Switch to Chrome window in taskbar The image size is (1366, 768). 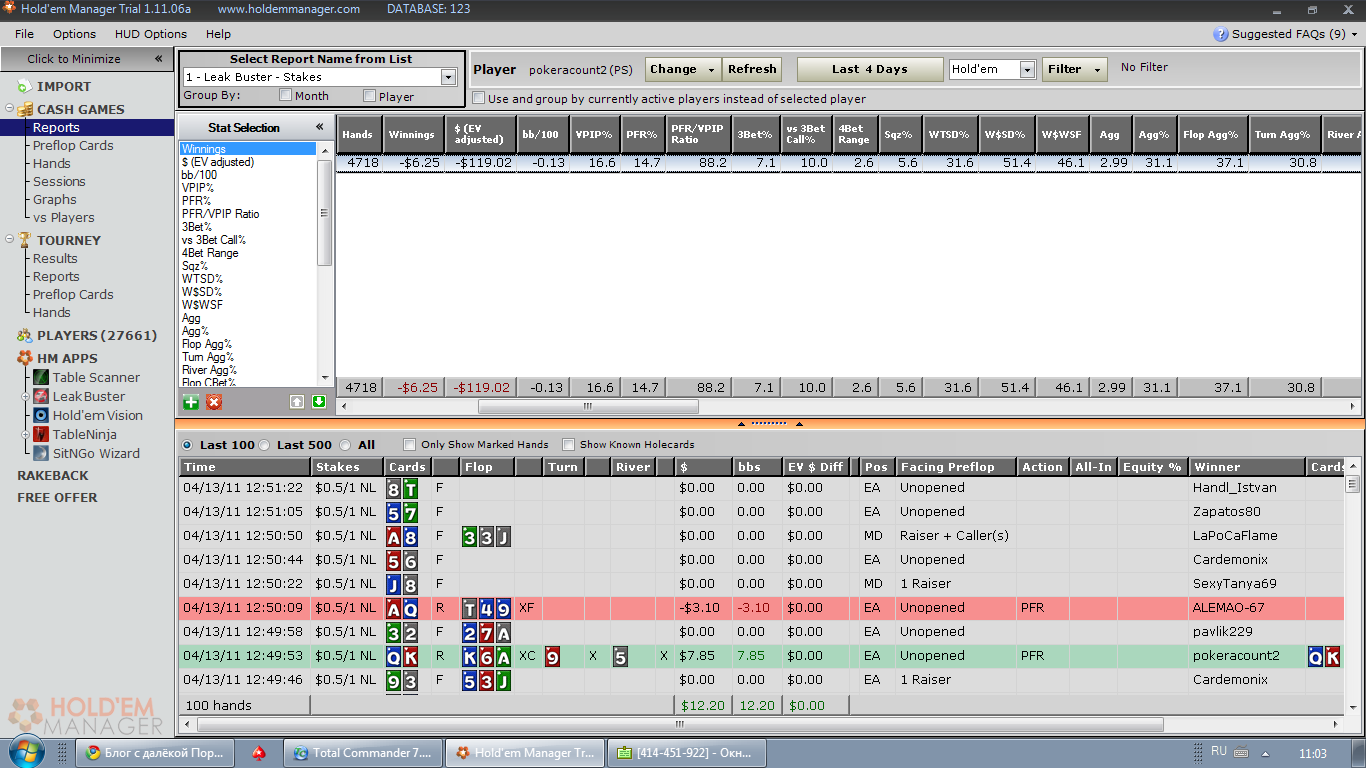156,753
